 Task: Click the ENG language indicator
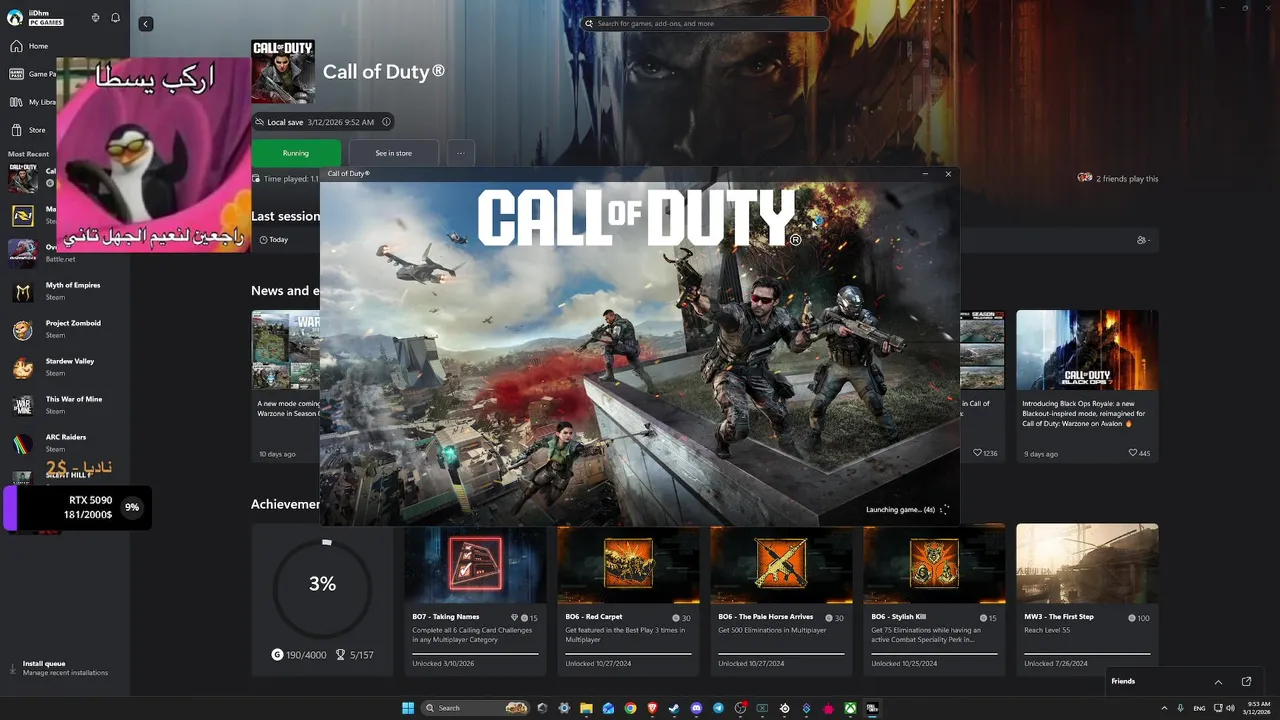pos(1199,708)
